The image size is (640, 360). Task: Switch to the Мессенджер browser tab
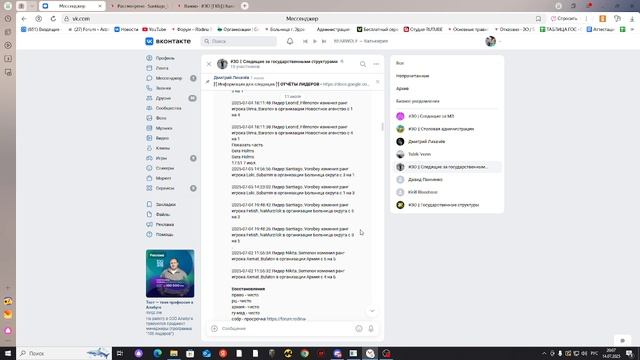(x=72, y=6)
